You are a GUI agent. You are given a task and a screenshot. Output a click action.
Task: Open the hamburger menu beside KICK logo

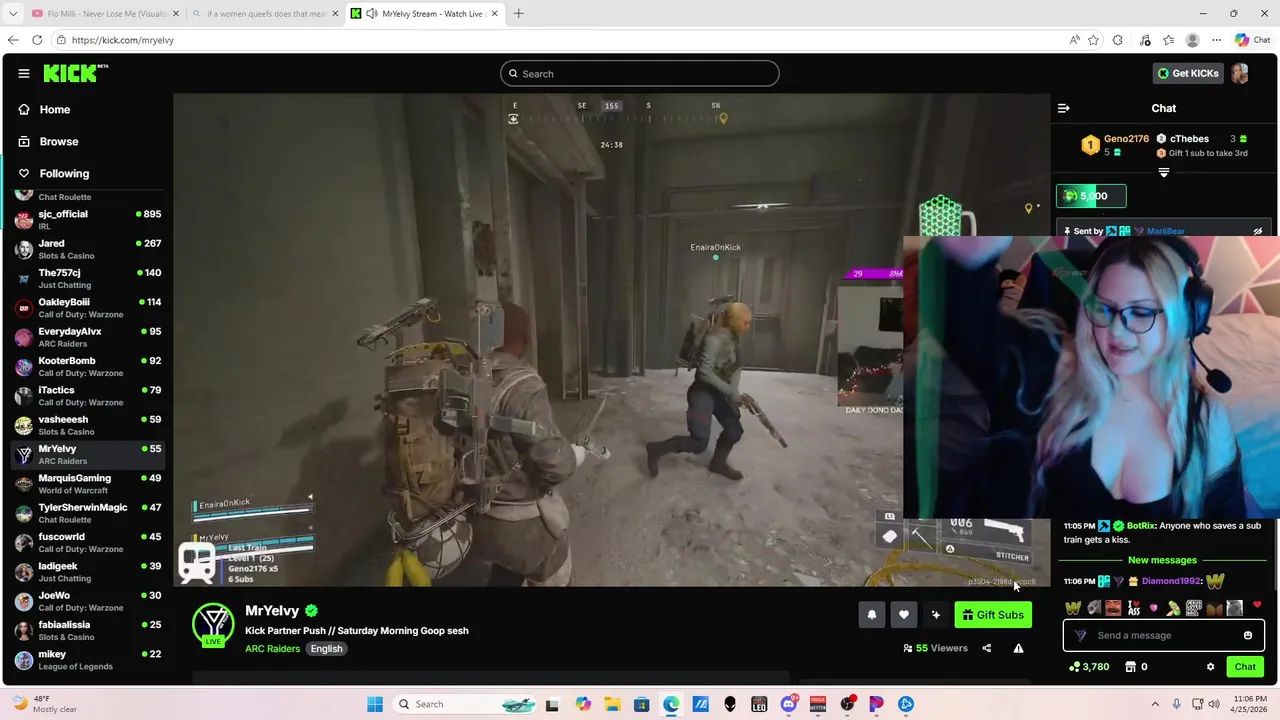point(24,73)
